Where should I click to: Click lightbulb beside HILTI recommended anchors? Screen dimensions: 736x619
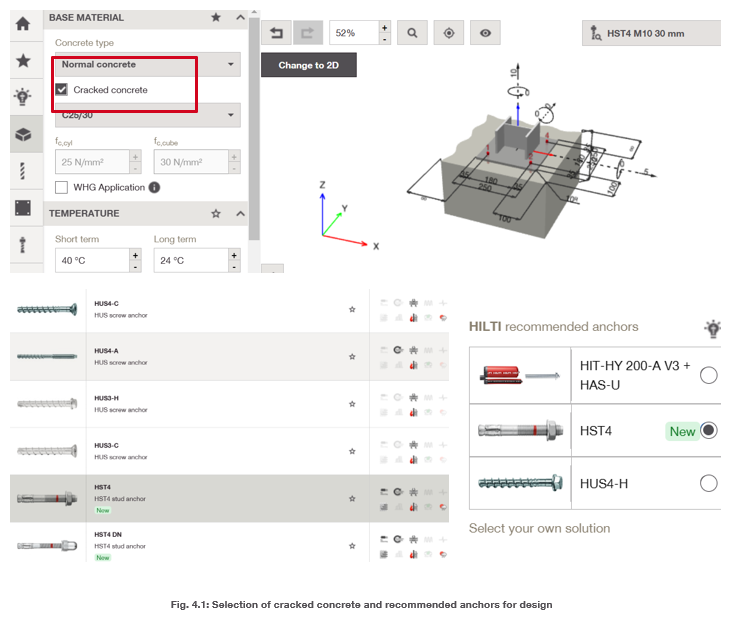pyautogui.click(x=712, y=329)
